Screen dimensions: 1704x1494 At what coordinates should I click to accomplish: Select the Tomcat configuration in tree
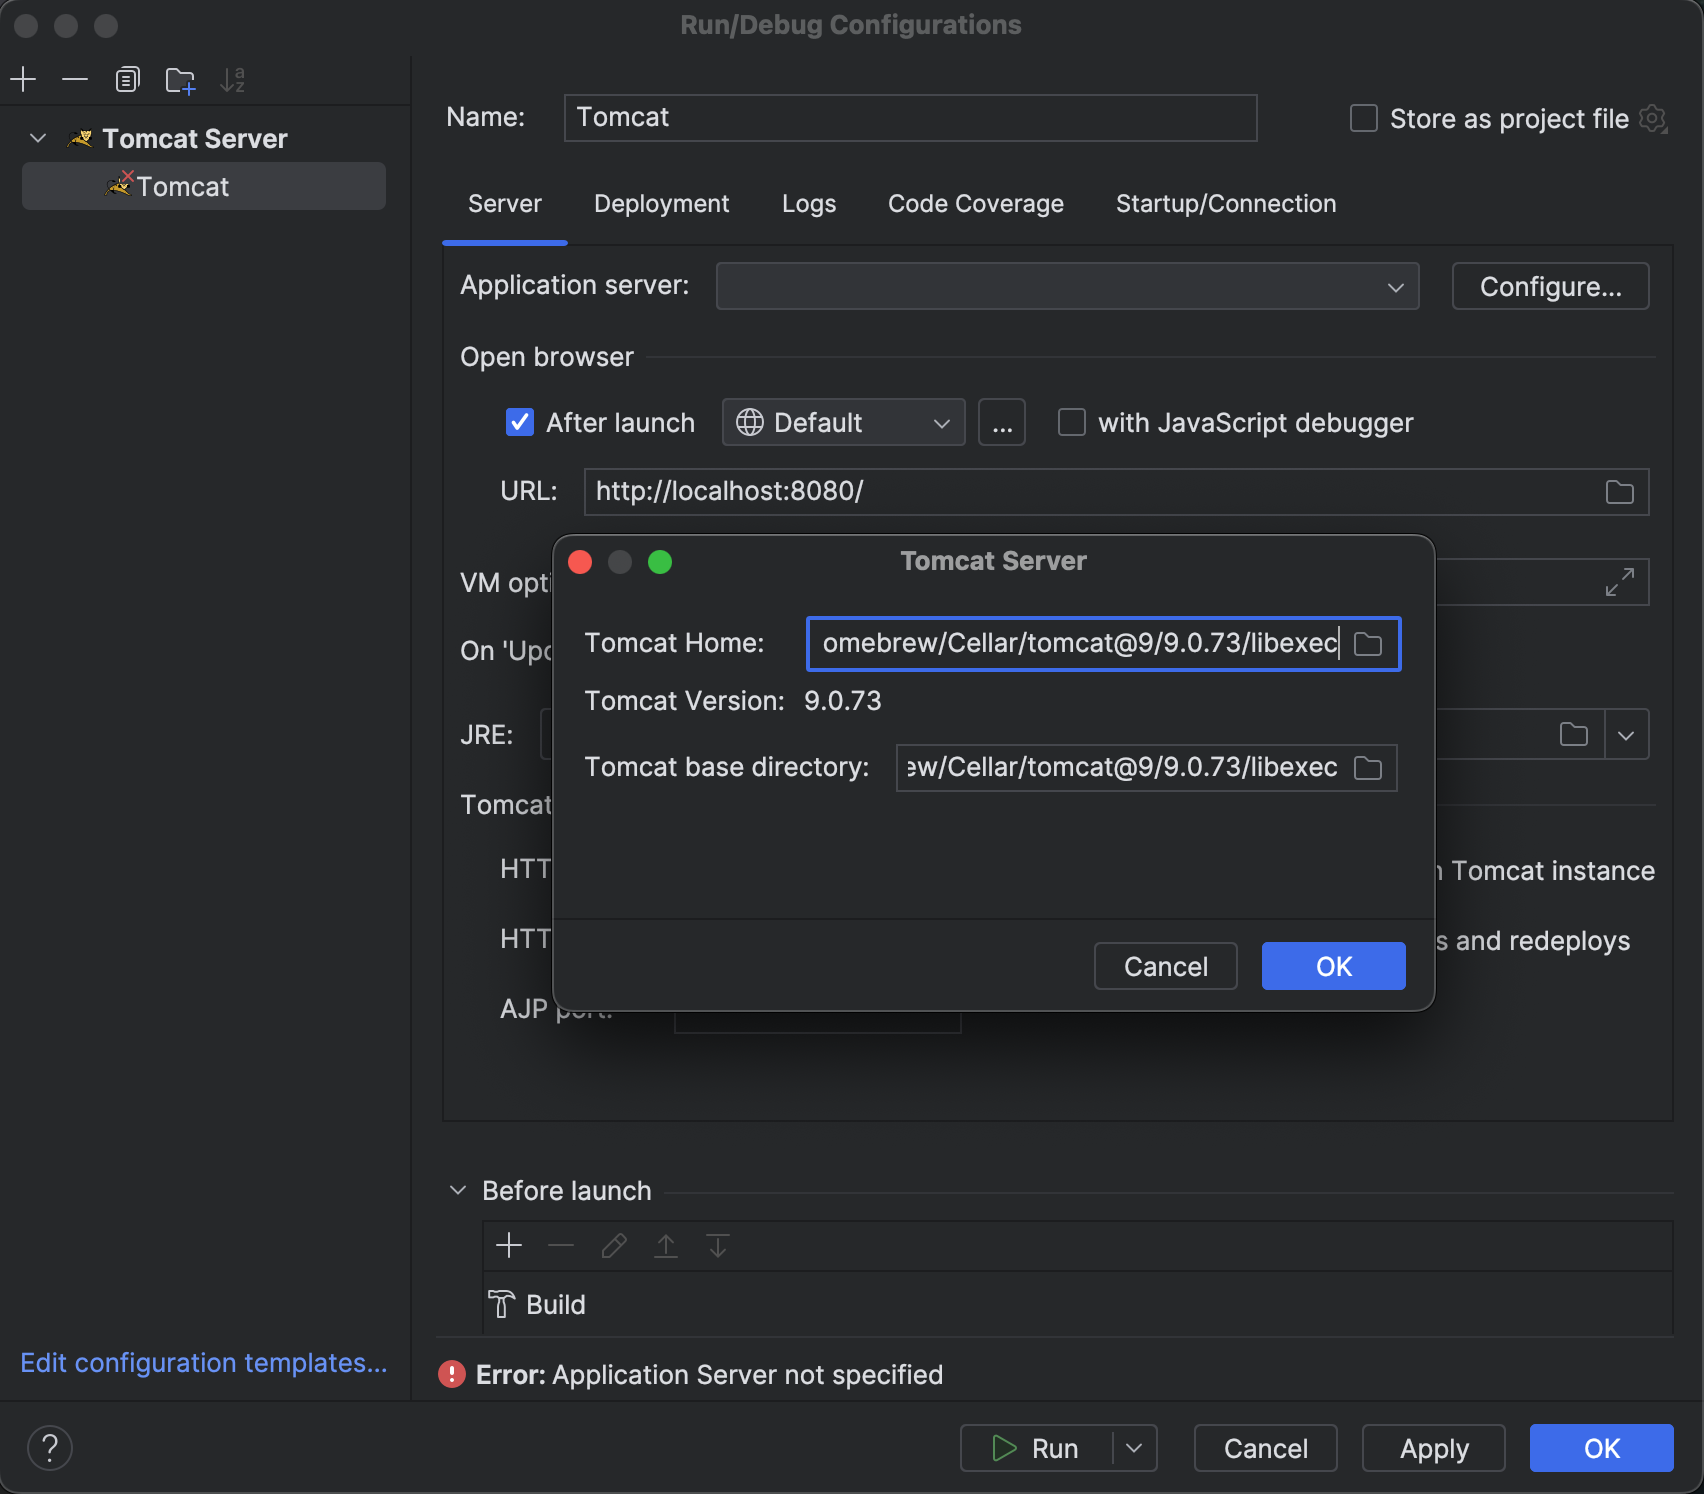pos(204,186)
